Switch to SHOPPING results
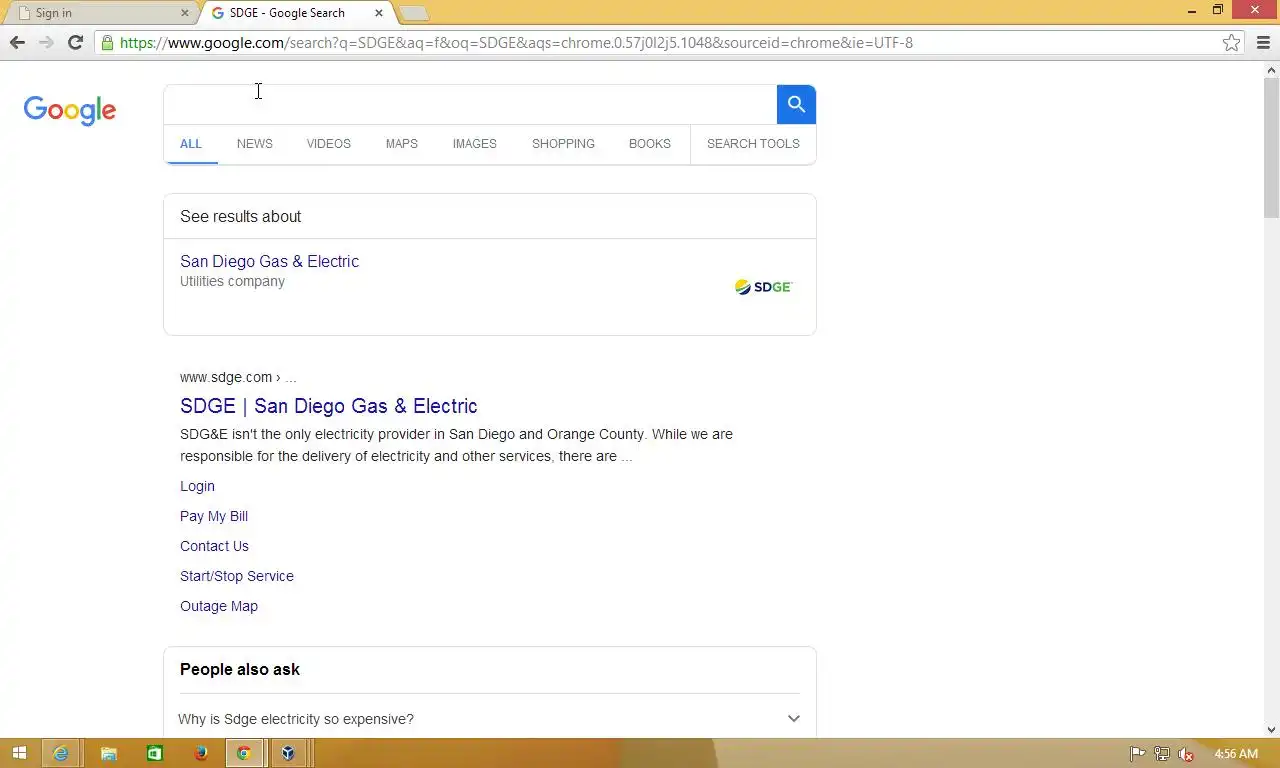 click(x=563, y=144)
